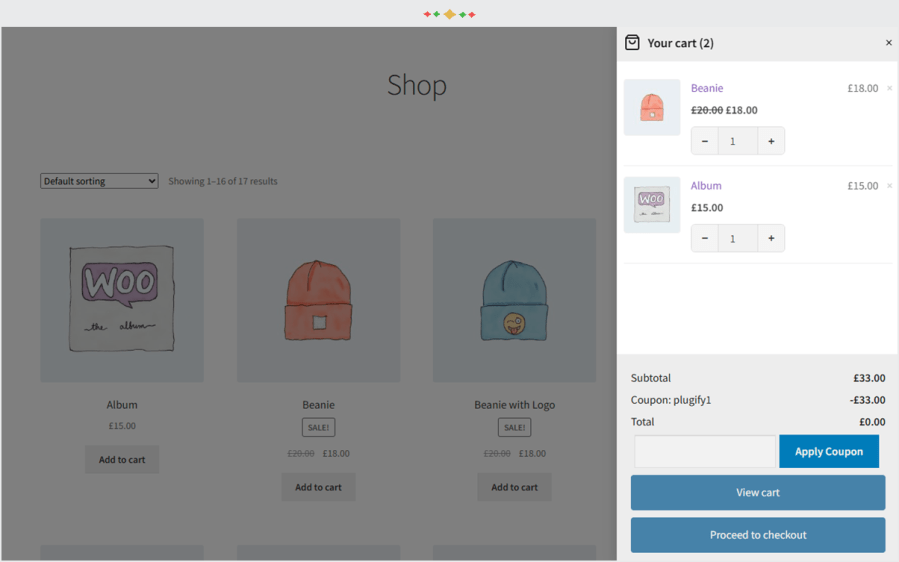Click the Album title in shop grid
The height and width of the screenshot is (562, 899).
click(x=122, y=405)
